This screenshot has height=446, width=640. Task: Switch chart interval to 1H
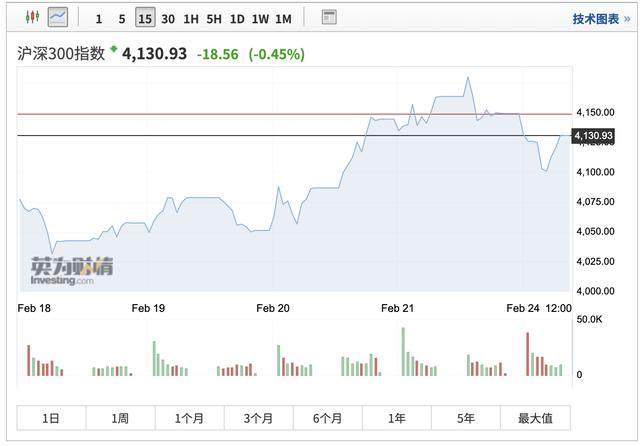pyautogui.click(x=190, y=18)
